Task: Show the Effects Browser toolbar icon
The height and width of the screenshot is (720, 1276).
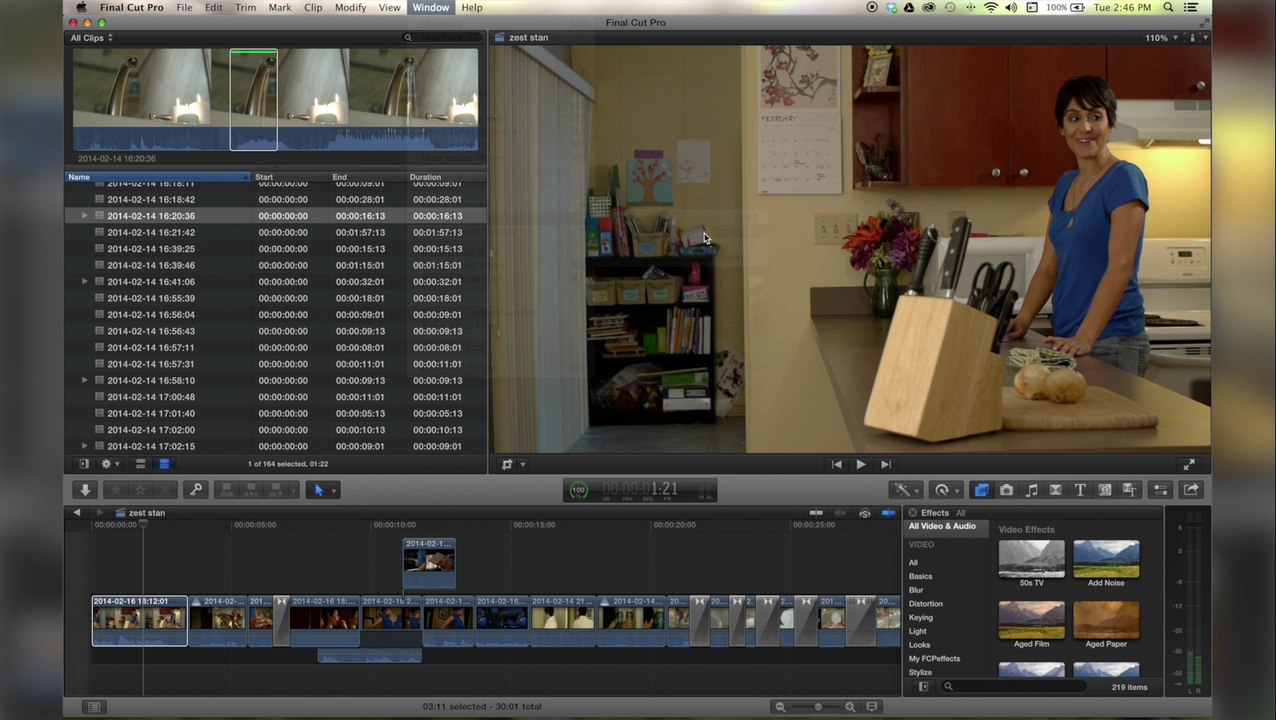Action: 981,490
